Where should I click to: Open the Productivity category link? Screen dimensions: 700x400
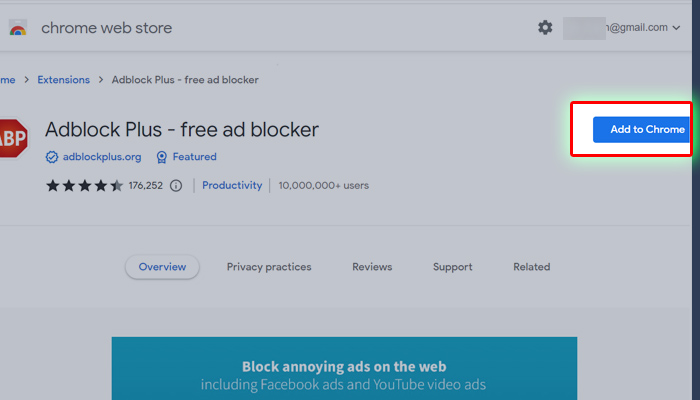232,186
